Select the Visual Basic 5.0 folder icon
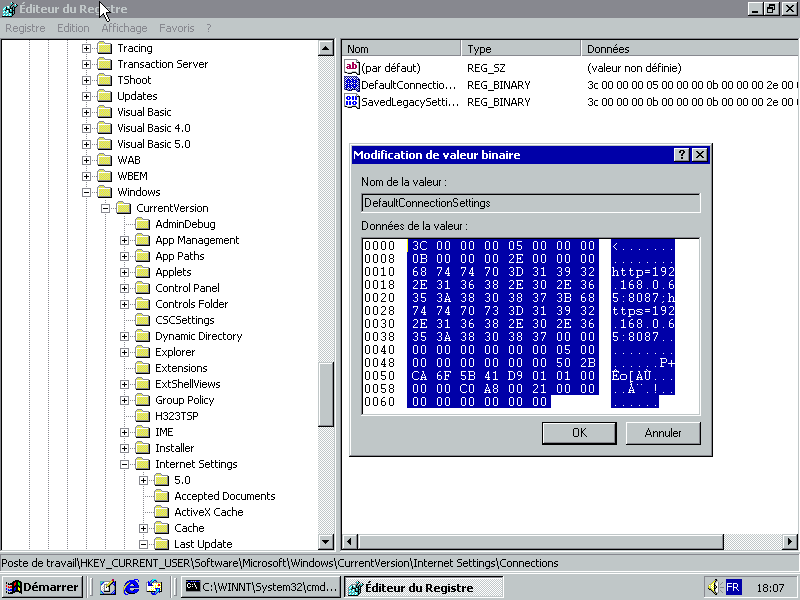Viewport: 800px width, 600px height. pos(105,144)
